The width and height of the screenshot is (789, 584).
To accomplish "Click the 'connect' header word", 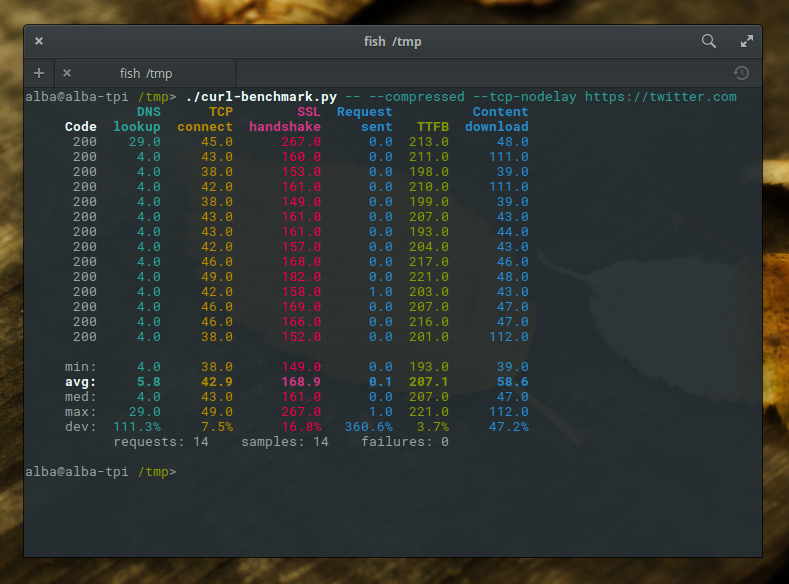I will coord(205,127).
